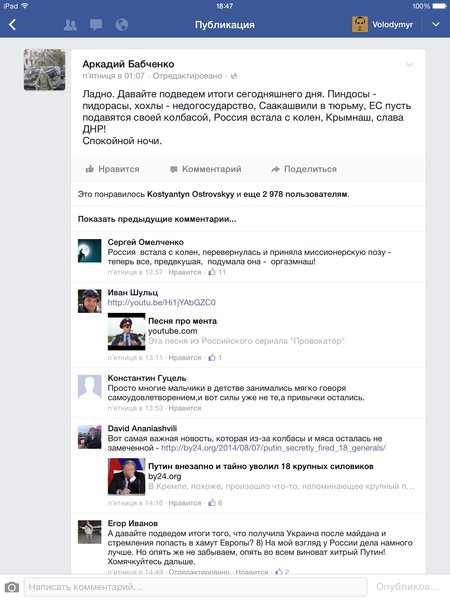The image size is (450, 600).
Task: Tap the back arrow in header
Action: [x=12, y=25]
